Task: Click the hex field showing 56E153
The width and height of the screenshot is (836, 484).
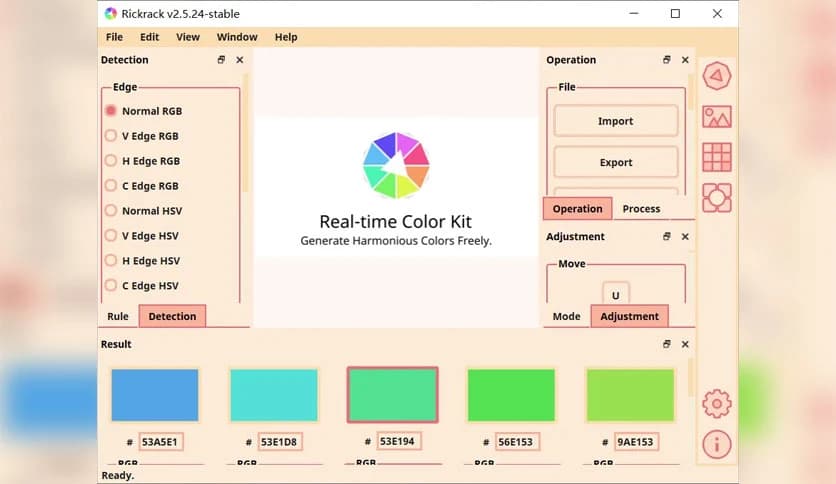Action: [x=516, y=442]
